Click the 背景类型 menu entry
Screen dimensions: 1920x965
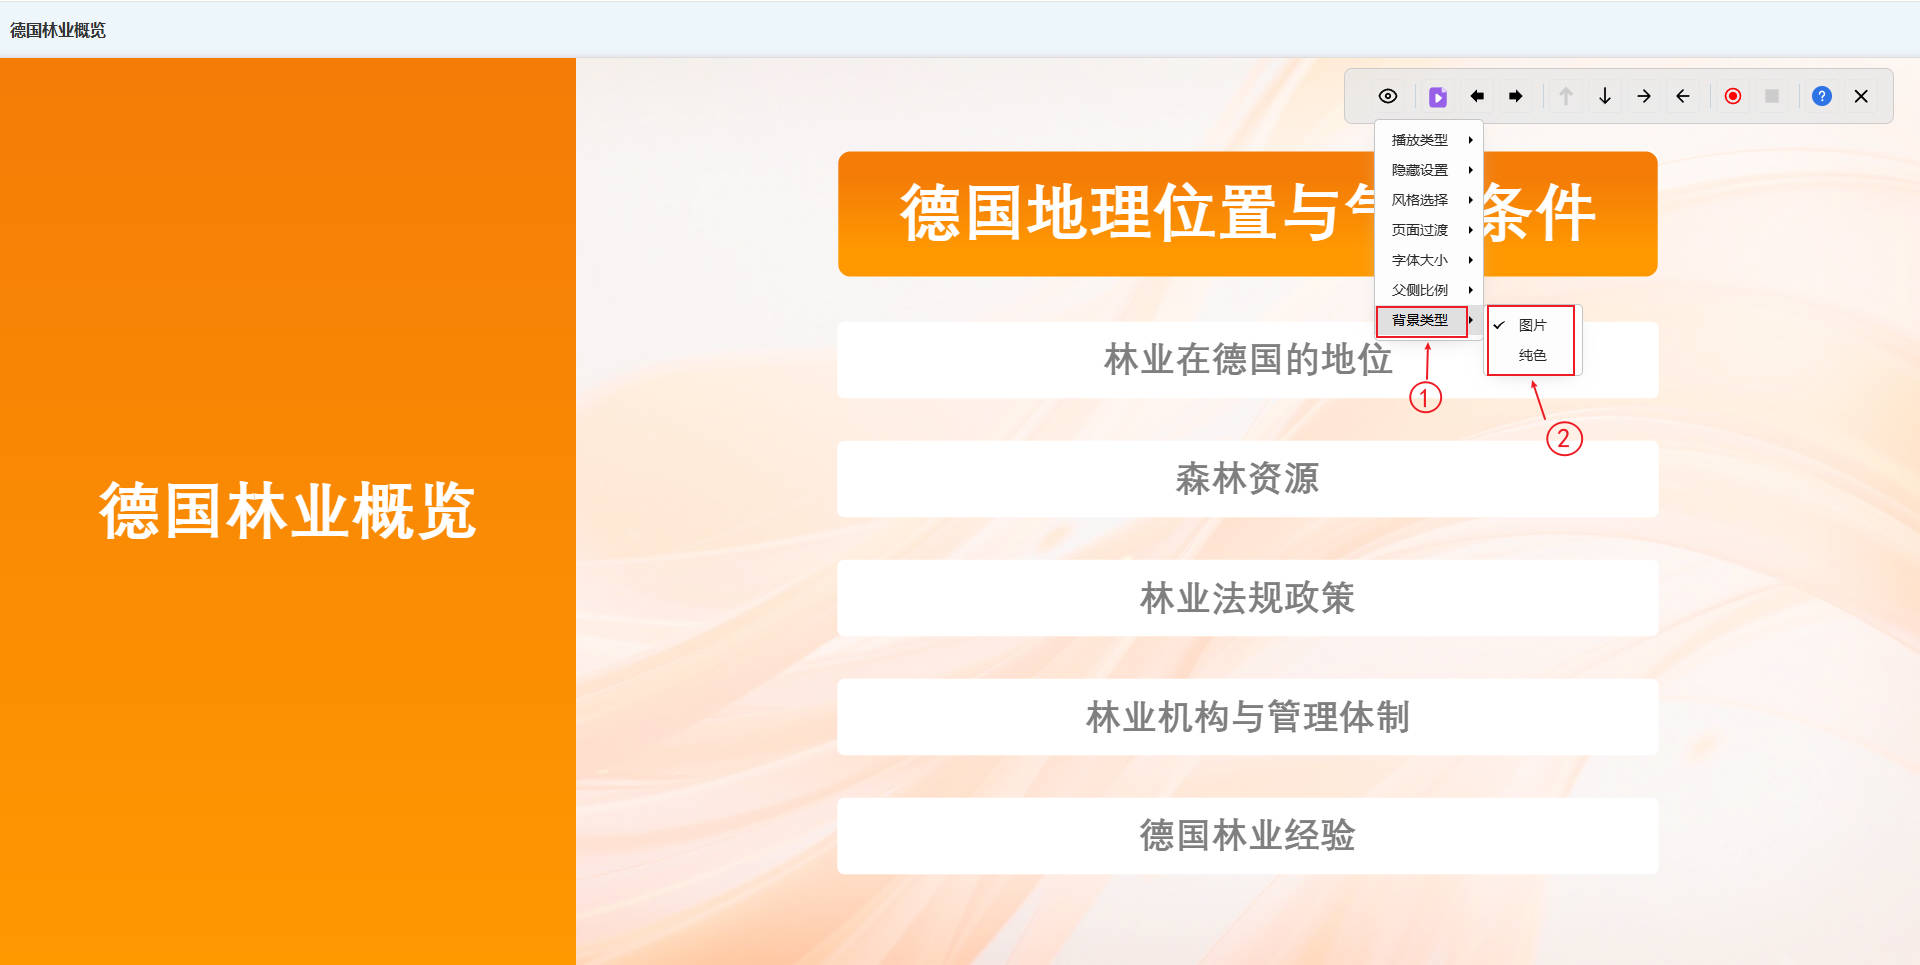1422,320
